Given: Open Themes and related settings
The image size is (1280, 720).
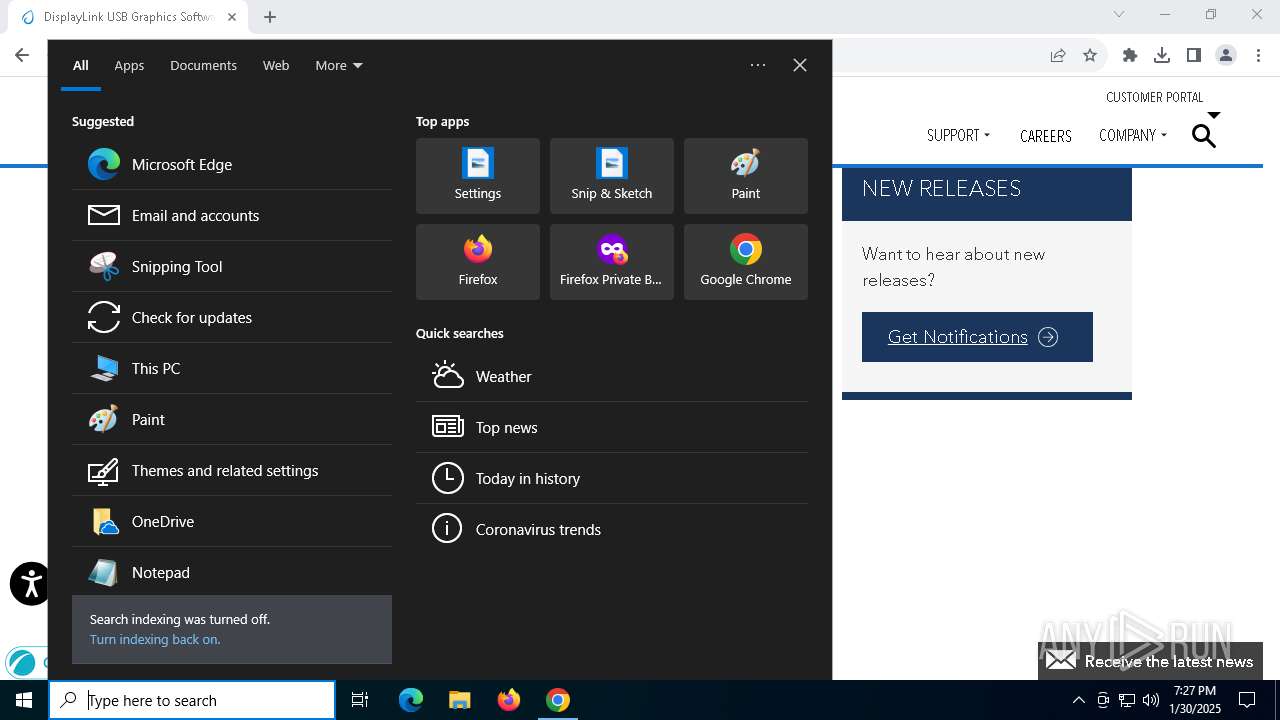Looking at the screenshot, I should tap(232, 471).
